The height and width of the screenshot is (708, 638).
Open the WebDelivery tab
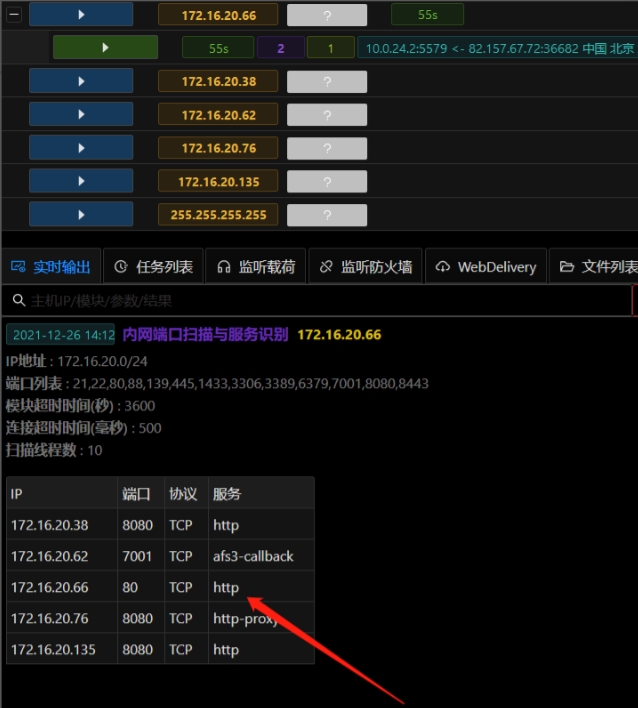(x=486, y=267)
